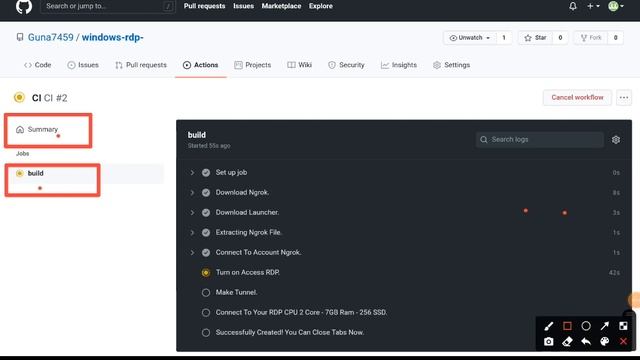Open the Actions tab
The image size is (640, 360).
pos(200,65)
